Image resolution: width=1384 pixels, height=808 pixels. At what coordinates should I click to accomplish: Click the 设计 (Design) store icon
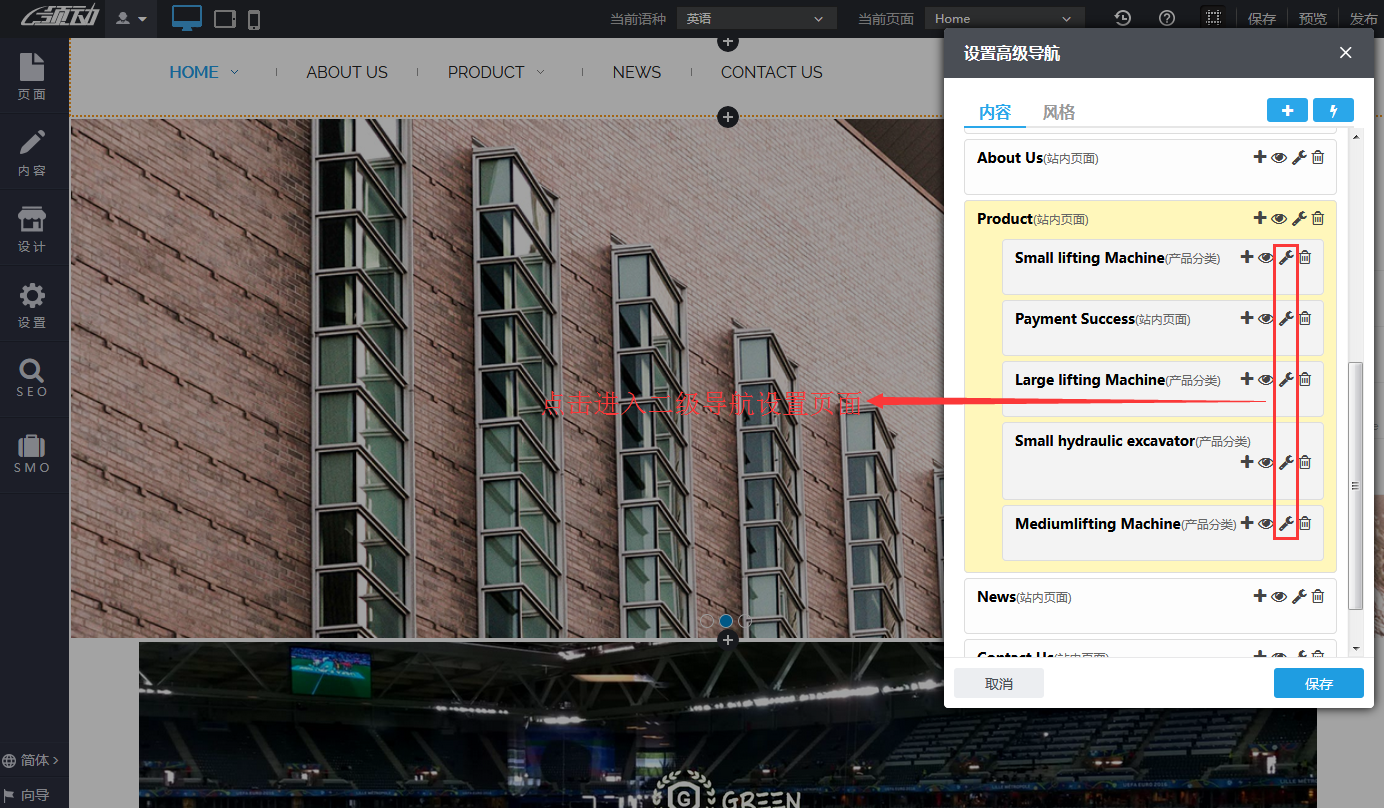pyautogui.click(x=32, y=230)
